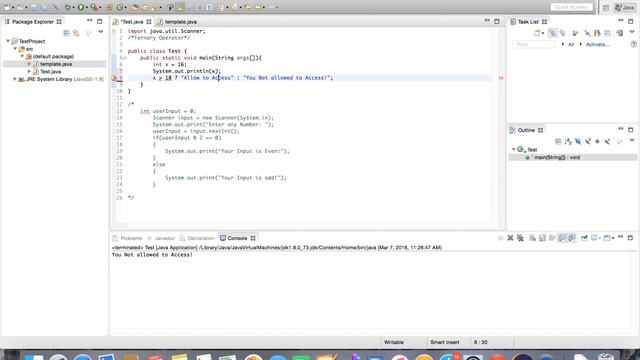
Task: Click the New file toolbar icon
Action: 7,7
